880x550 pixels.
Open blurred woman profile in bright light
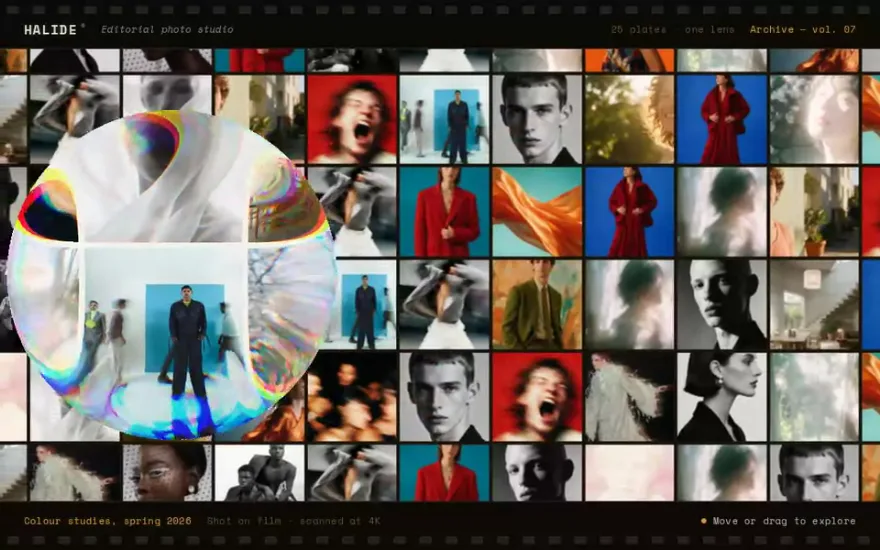coord(814,120)
